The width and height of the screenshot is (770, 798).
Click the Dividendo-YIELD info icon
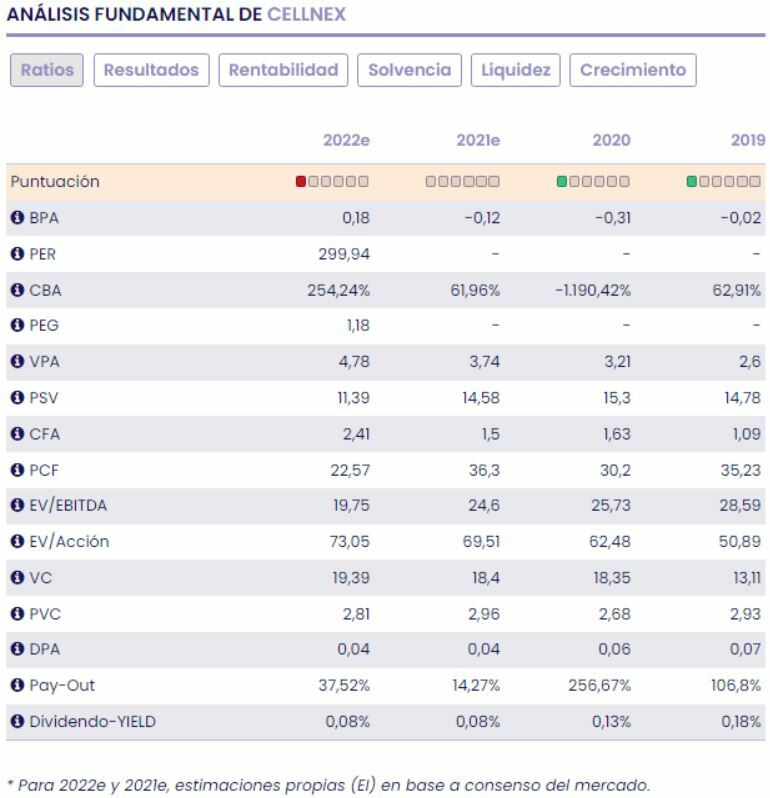(16, 721)
